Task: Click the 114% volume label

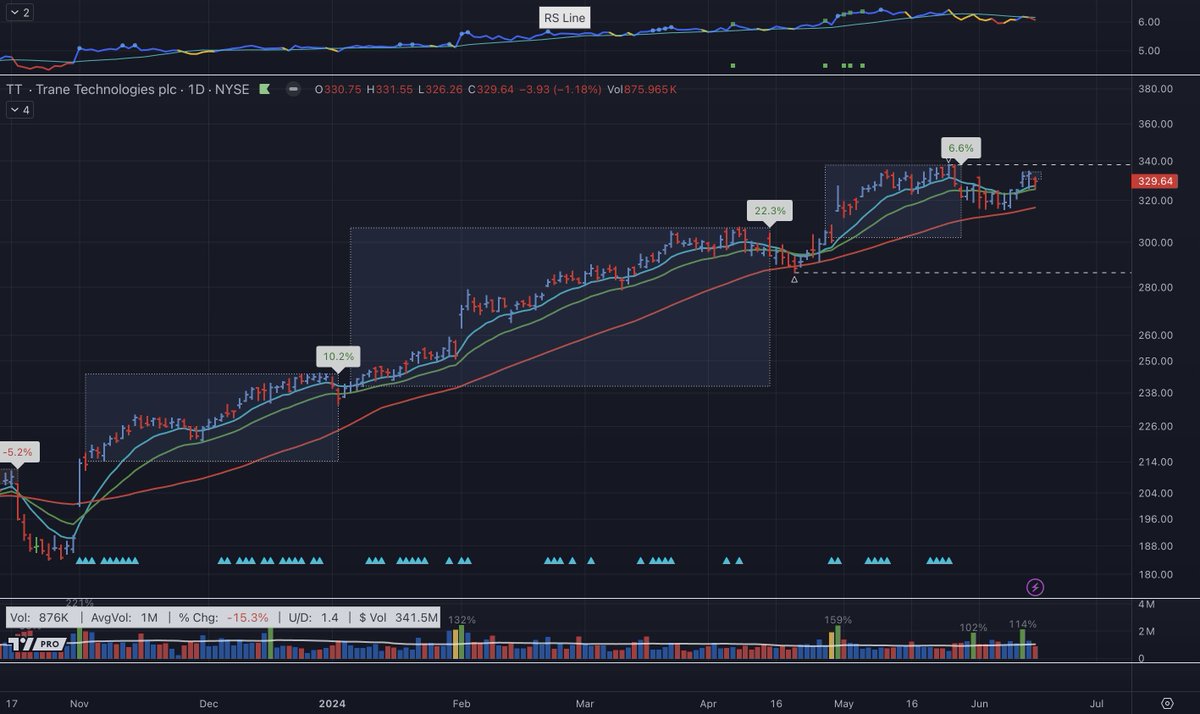Action: 1023,624
